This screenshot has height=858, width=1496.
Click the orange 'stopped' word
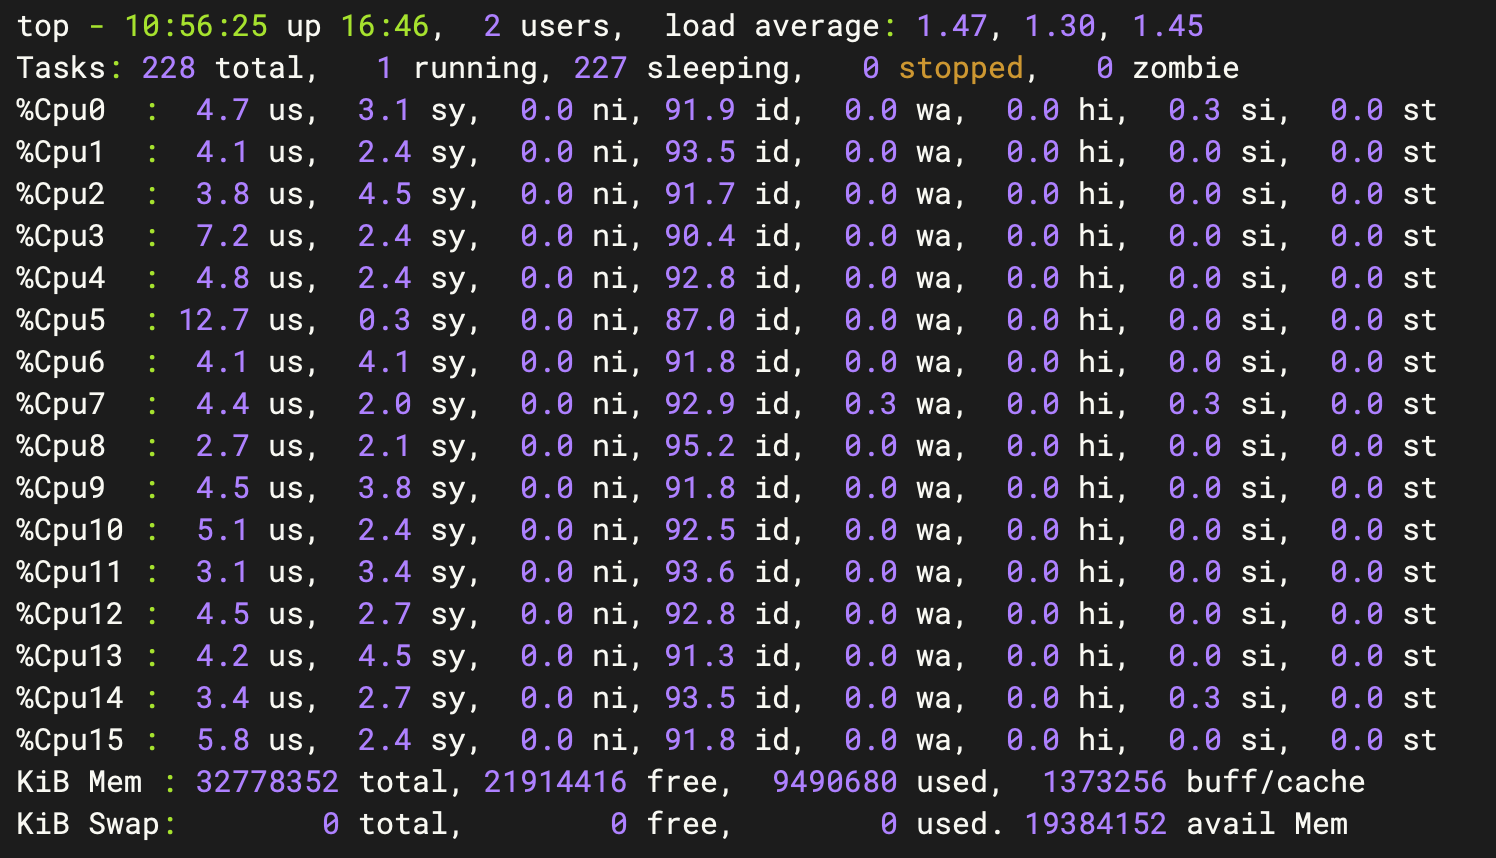[960, 68]
